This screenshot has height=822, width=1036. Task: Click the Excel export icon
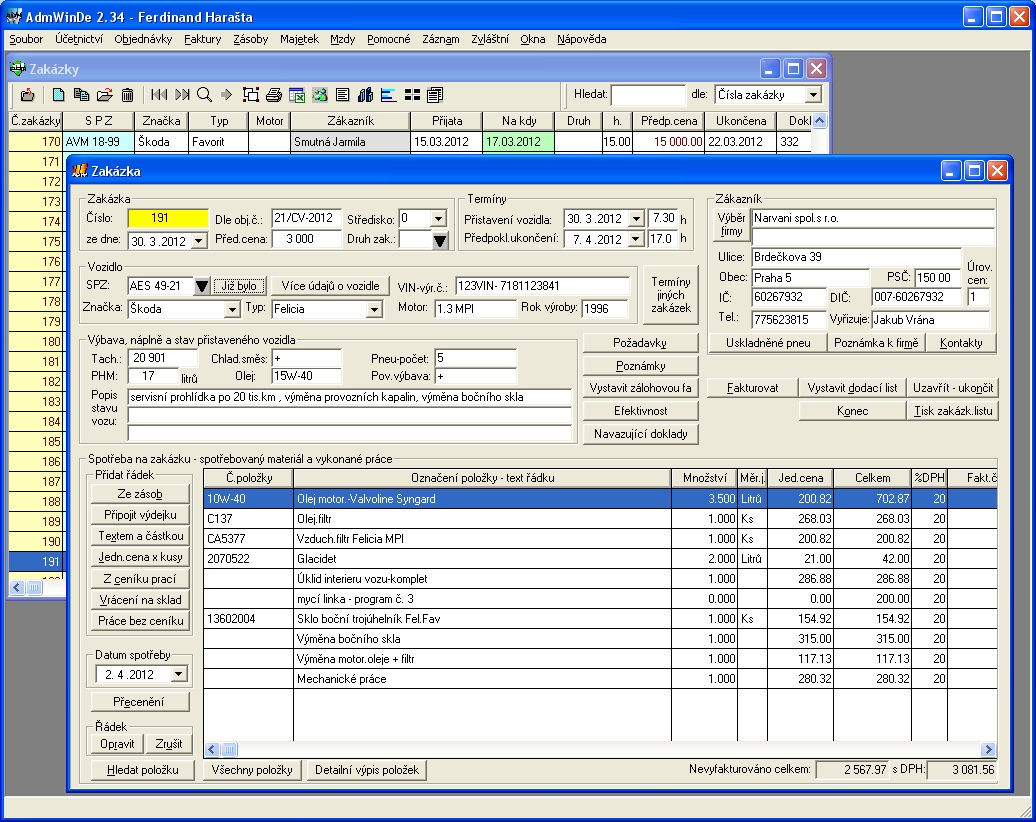tap(297, 95)
